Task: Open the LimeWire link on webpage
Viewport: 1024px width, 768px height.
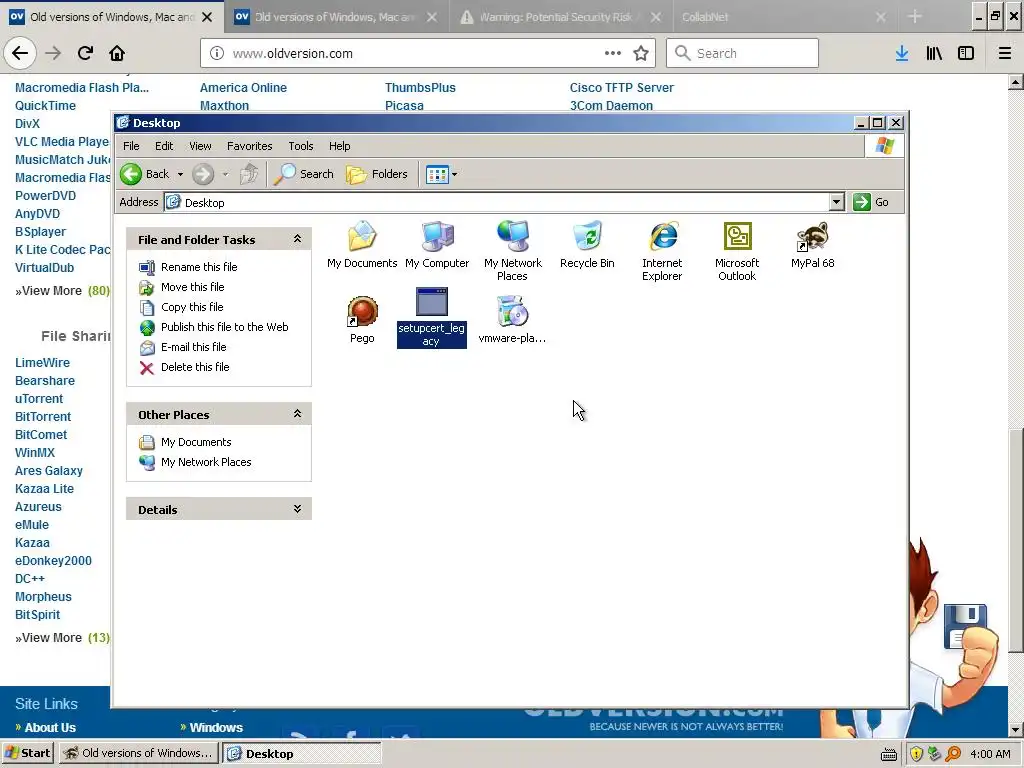Action: click(42, 362)
